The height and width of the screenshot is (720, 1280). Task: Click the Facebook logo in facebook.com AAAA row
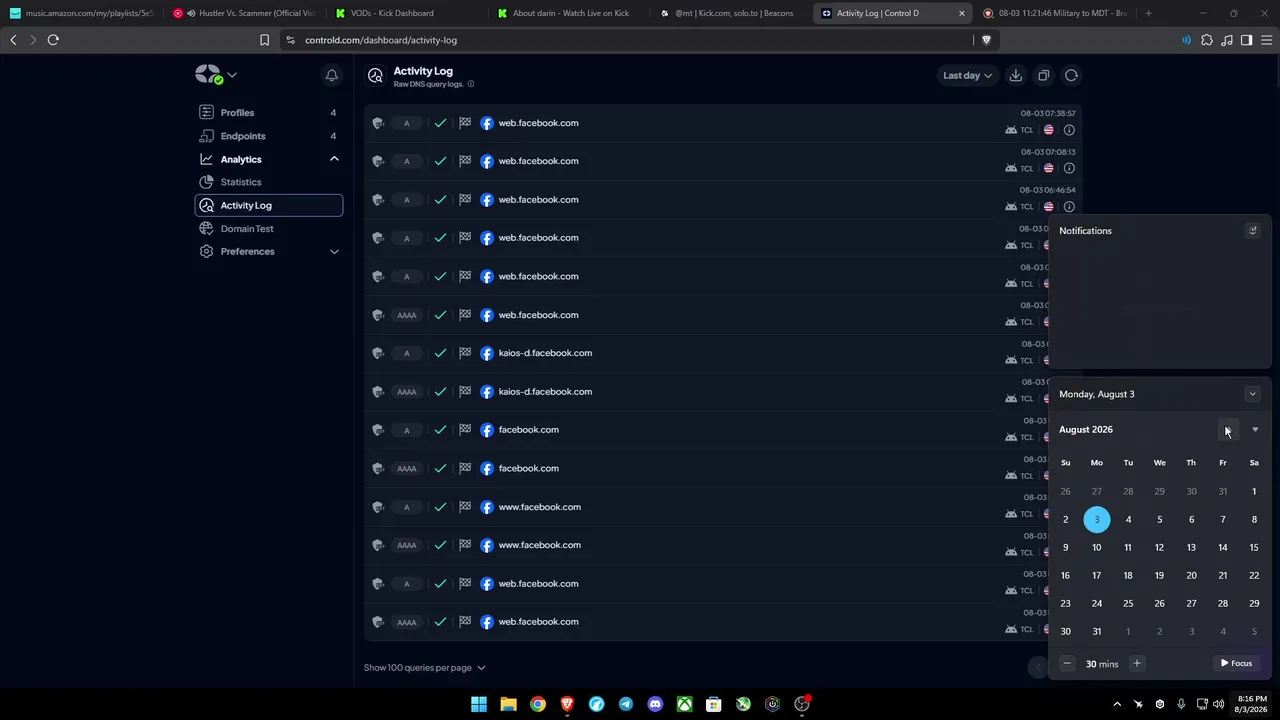[x=487, y=468]
